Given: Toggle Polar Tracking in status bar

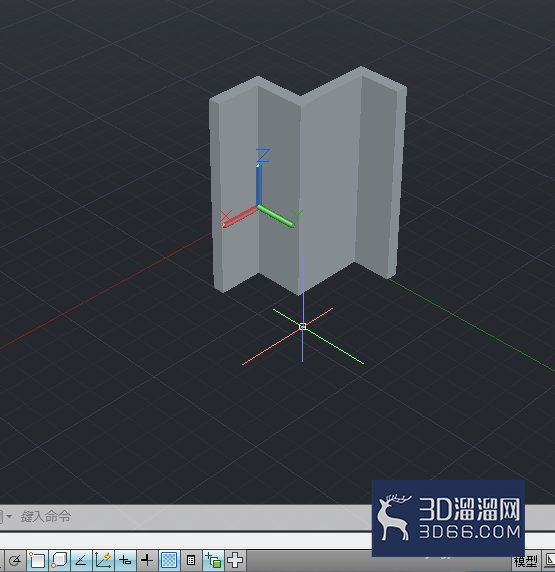Looking at the screenshot, I should [15, 560].
